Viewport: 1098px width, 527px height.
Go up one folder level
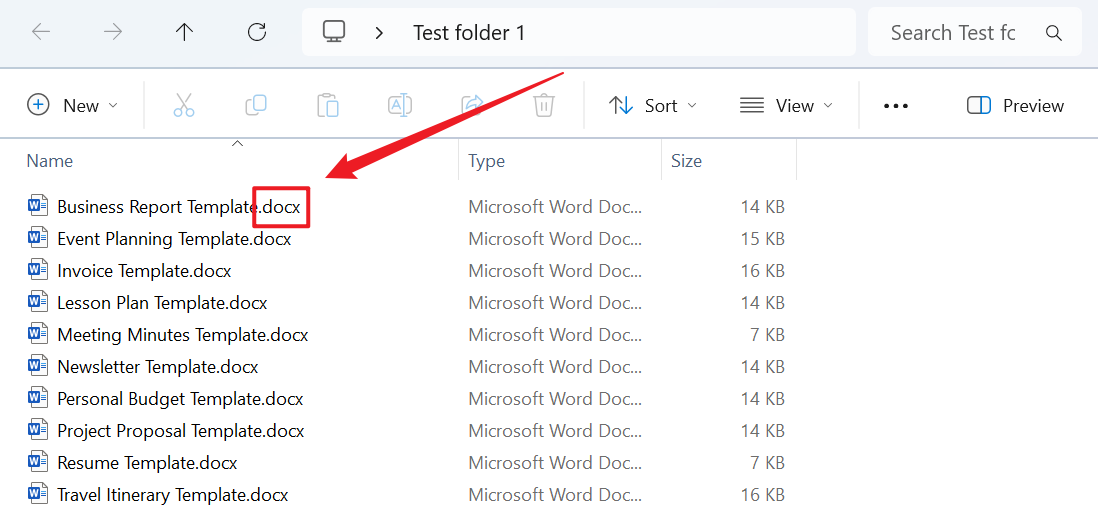(184, 32)
